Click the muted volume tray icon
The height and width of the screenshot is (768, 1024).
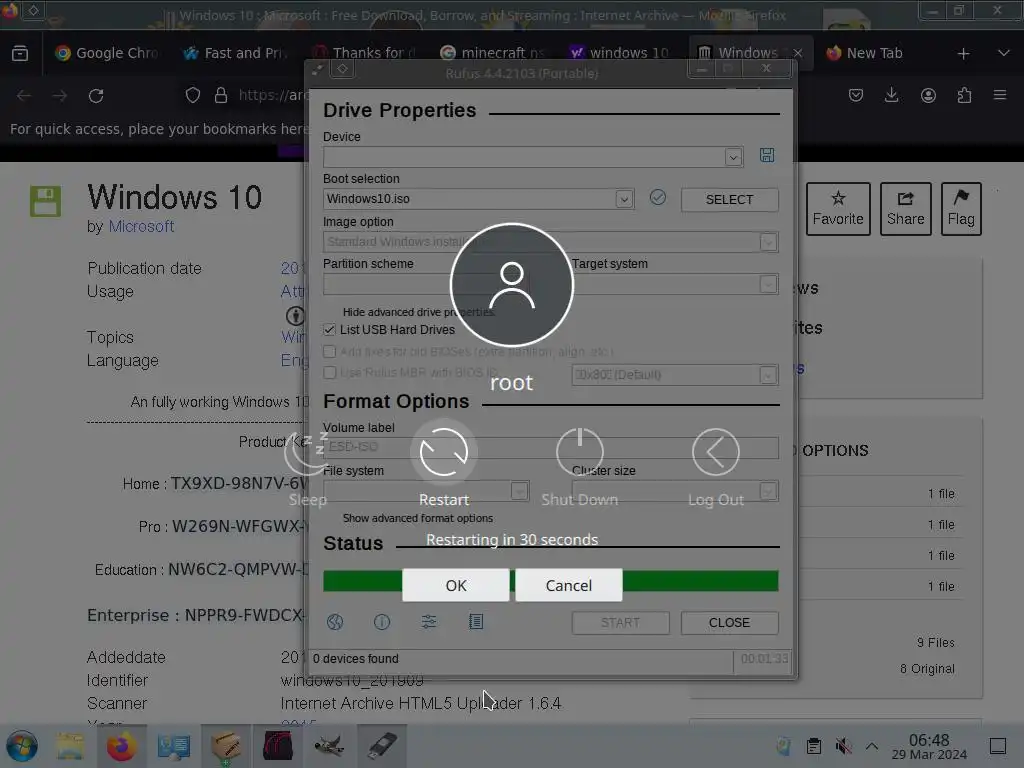[x=843, y=746]
